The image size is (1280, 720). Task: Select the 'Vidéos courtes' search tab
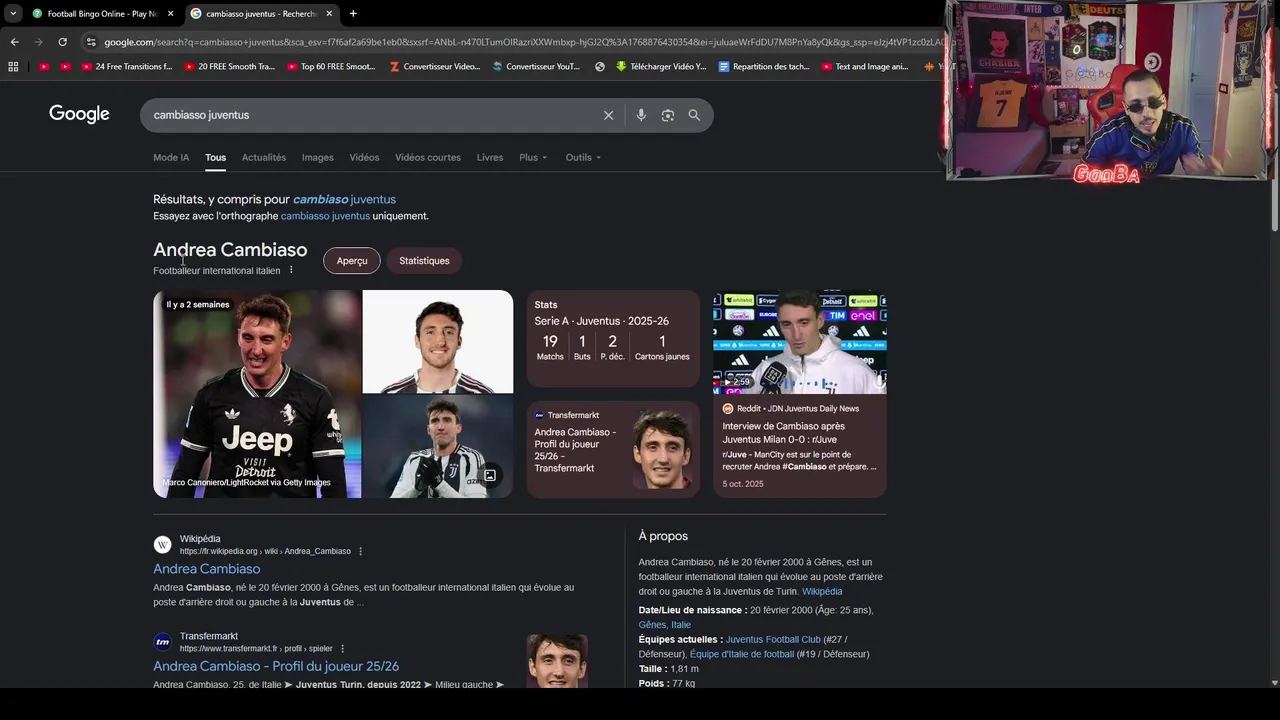[x=428, y=157]
